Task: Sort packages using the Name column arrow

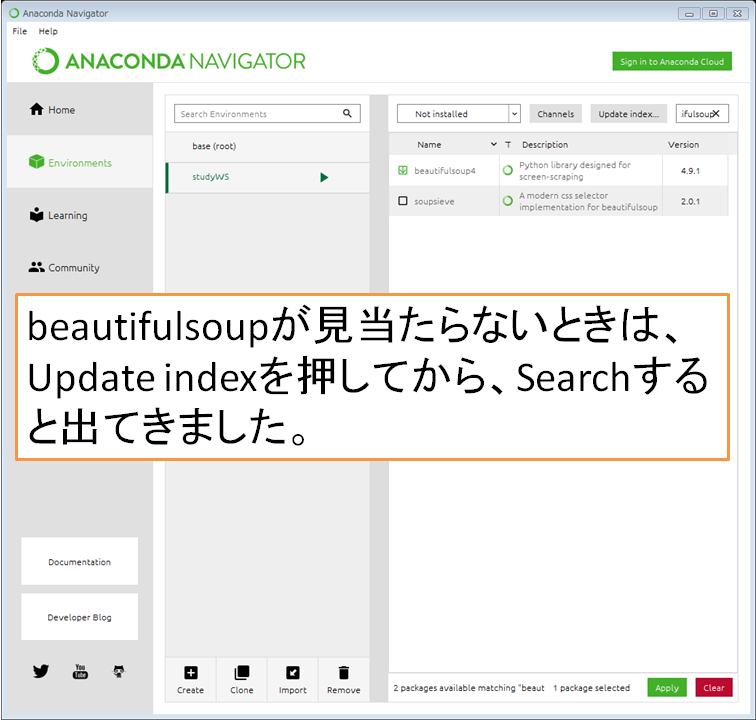Action: pos(494,144)
